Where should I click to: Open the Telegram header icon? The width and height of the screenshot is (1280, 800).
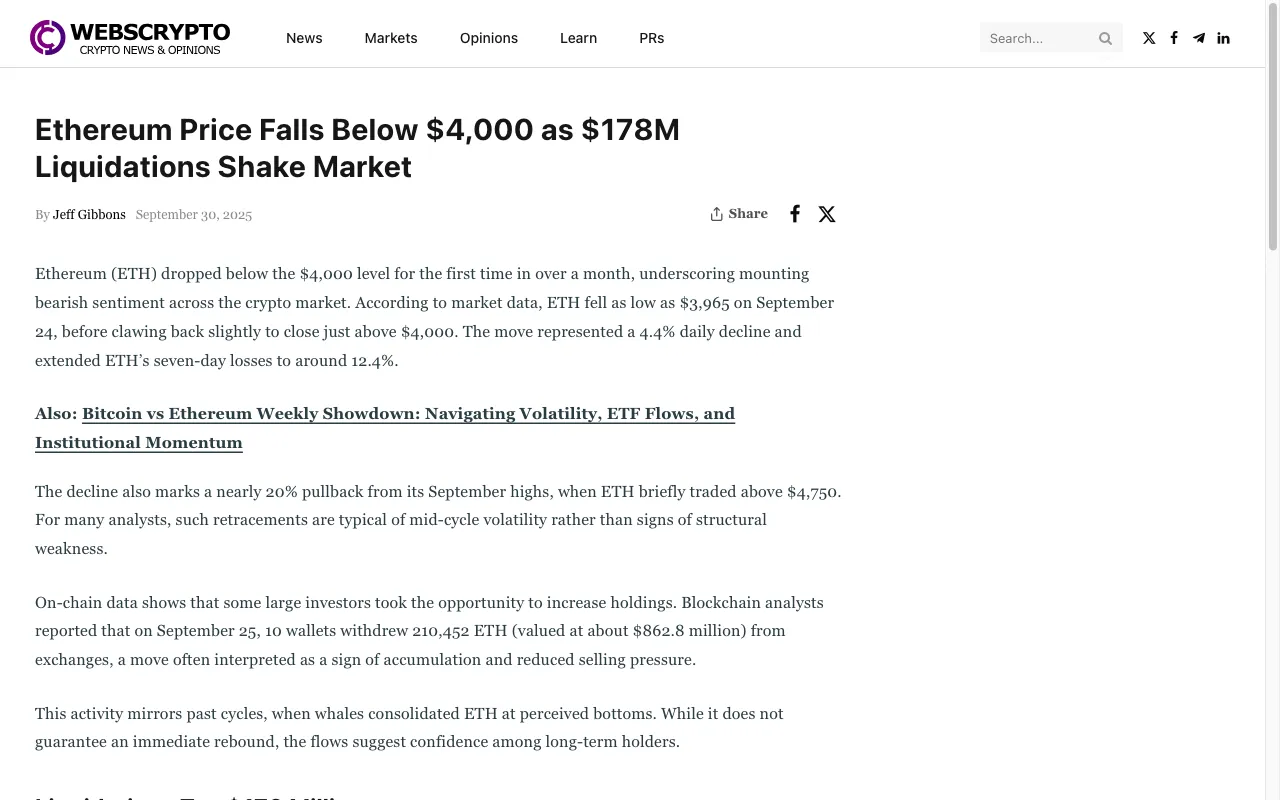1199,38
